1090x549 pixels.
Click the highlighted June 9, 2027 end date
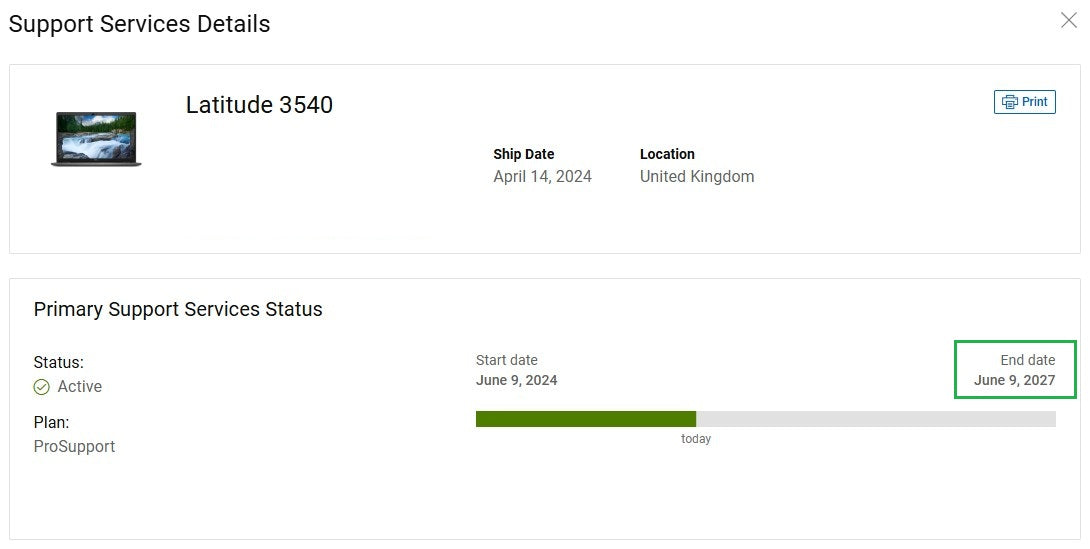[x=1014, y=380]
